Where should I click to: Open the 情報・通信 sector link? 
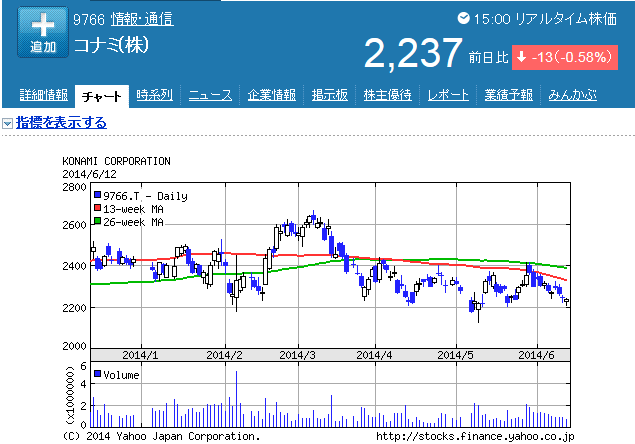click(143, 19)
